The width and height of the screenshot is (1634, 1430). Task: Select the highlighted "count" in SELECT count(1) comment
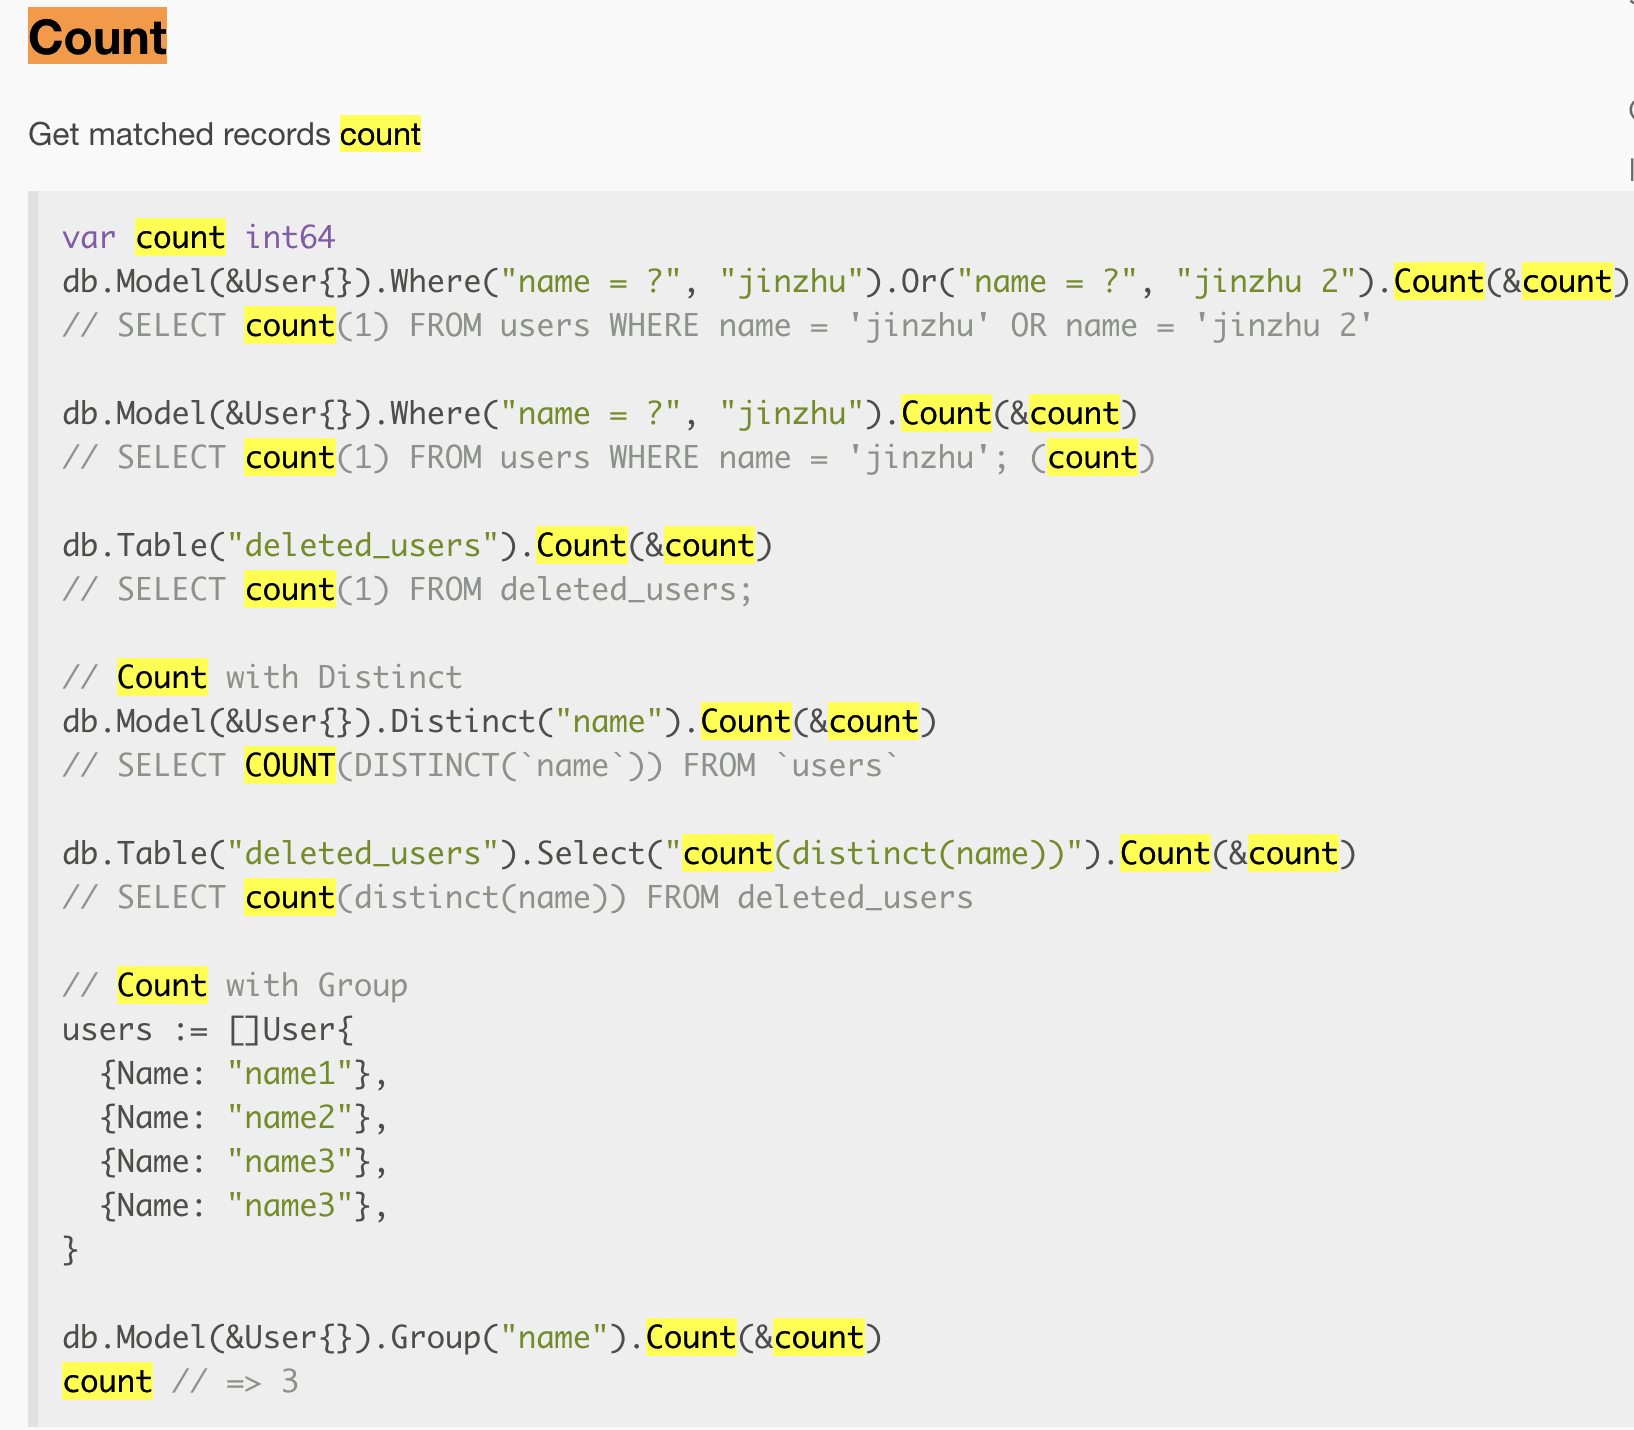(289, 325)
